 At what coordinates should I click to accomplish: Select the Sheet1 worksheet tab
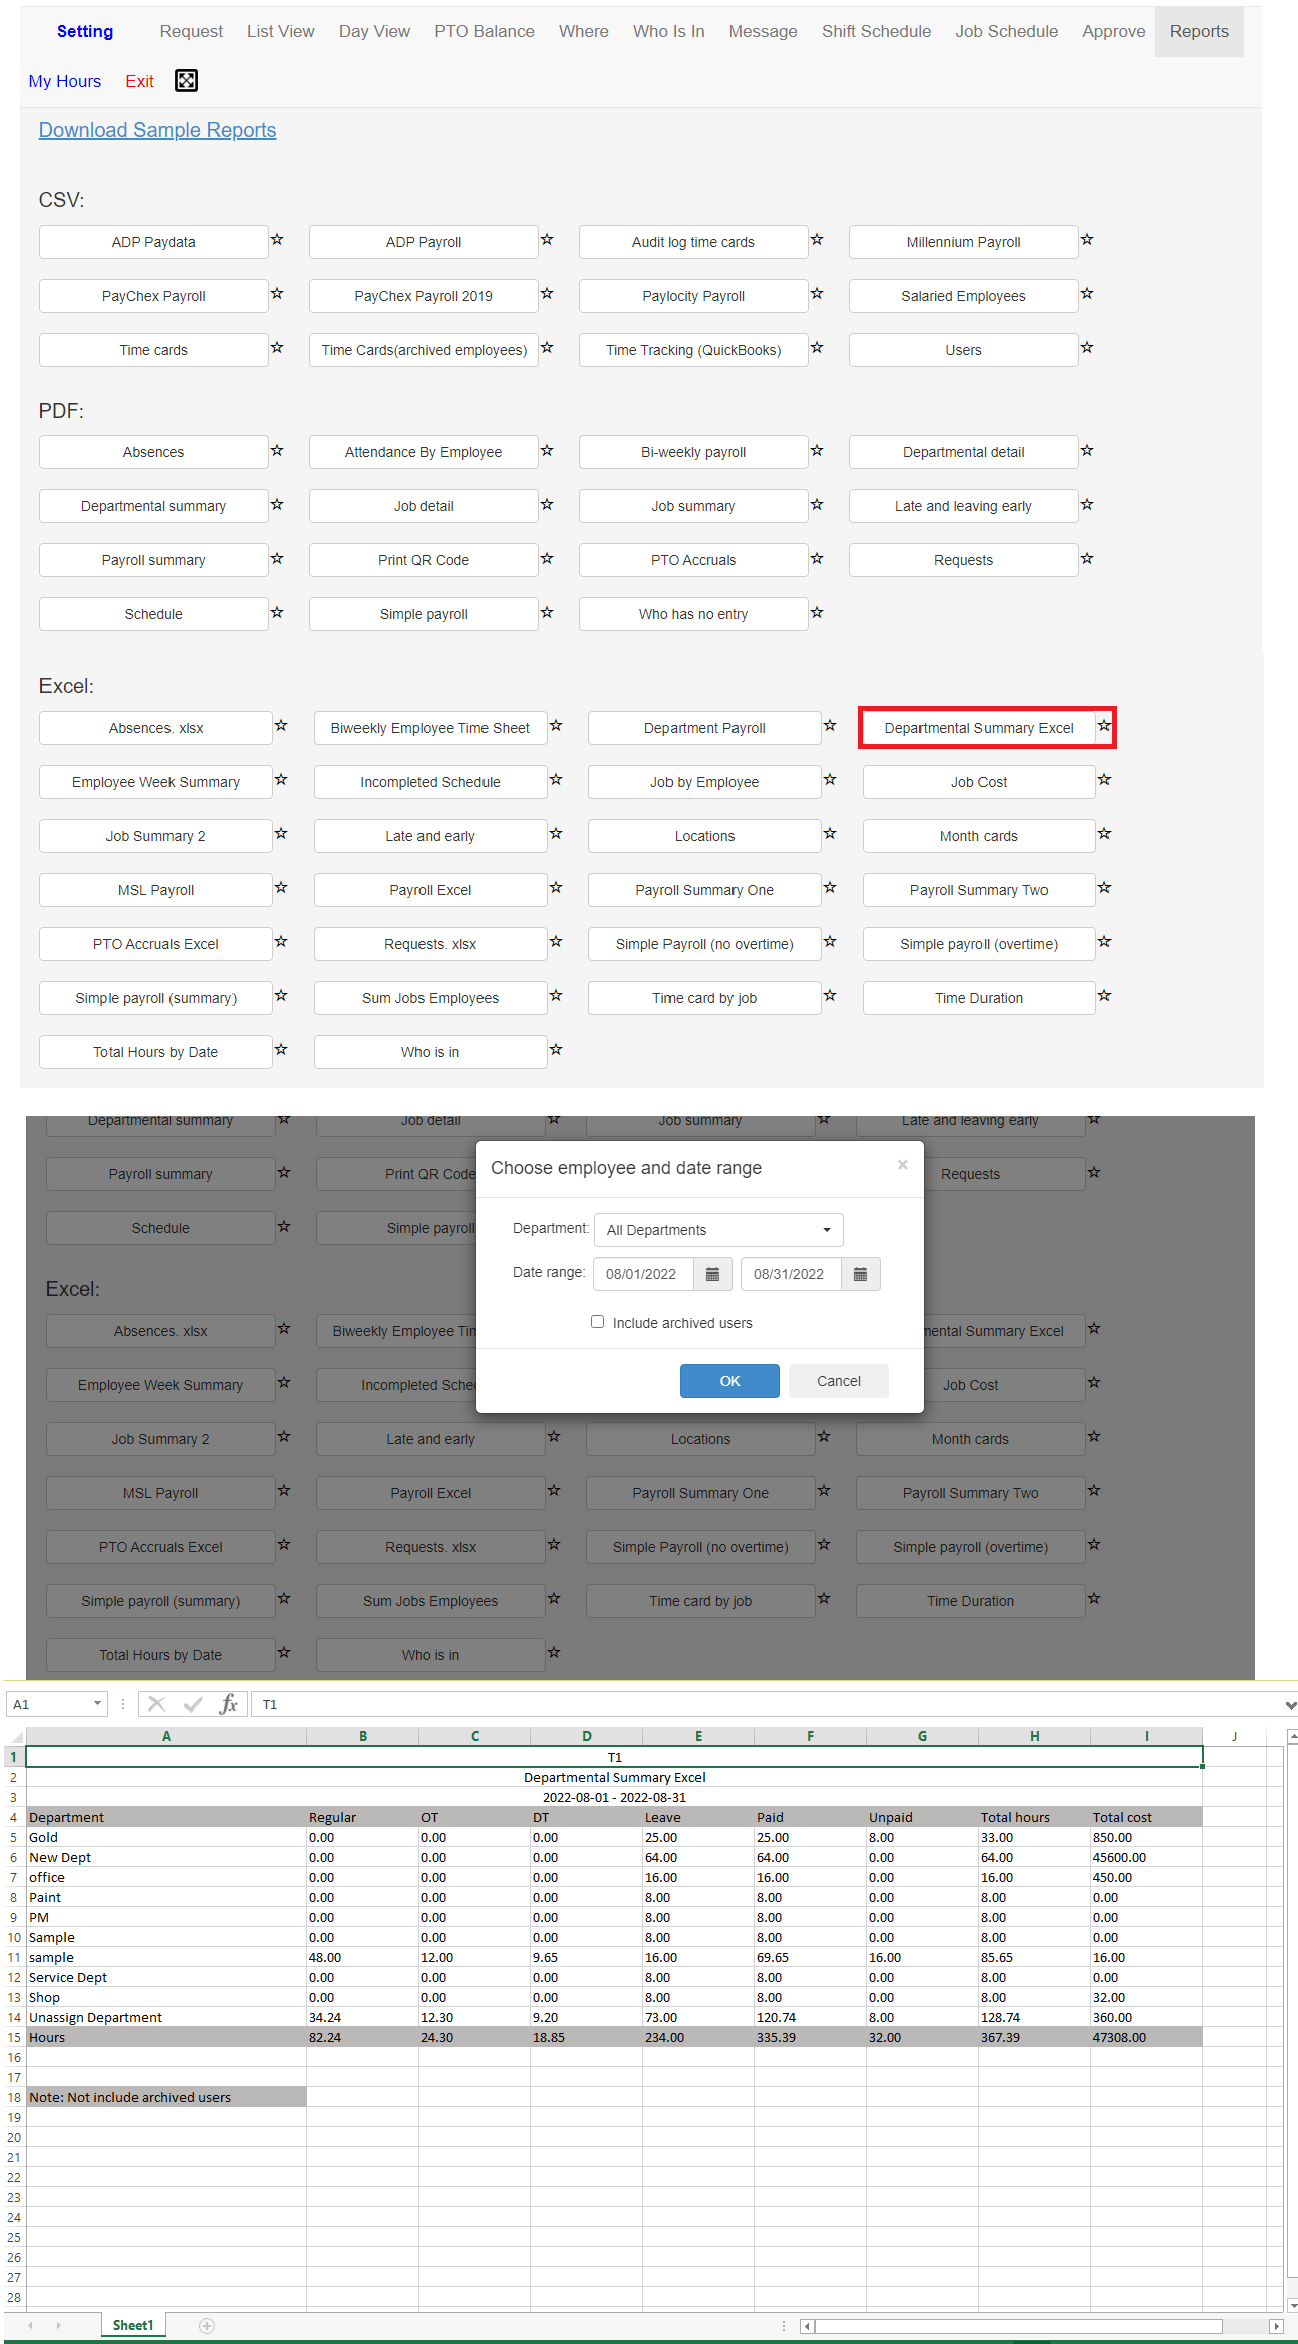133,2326
